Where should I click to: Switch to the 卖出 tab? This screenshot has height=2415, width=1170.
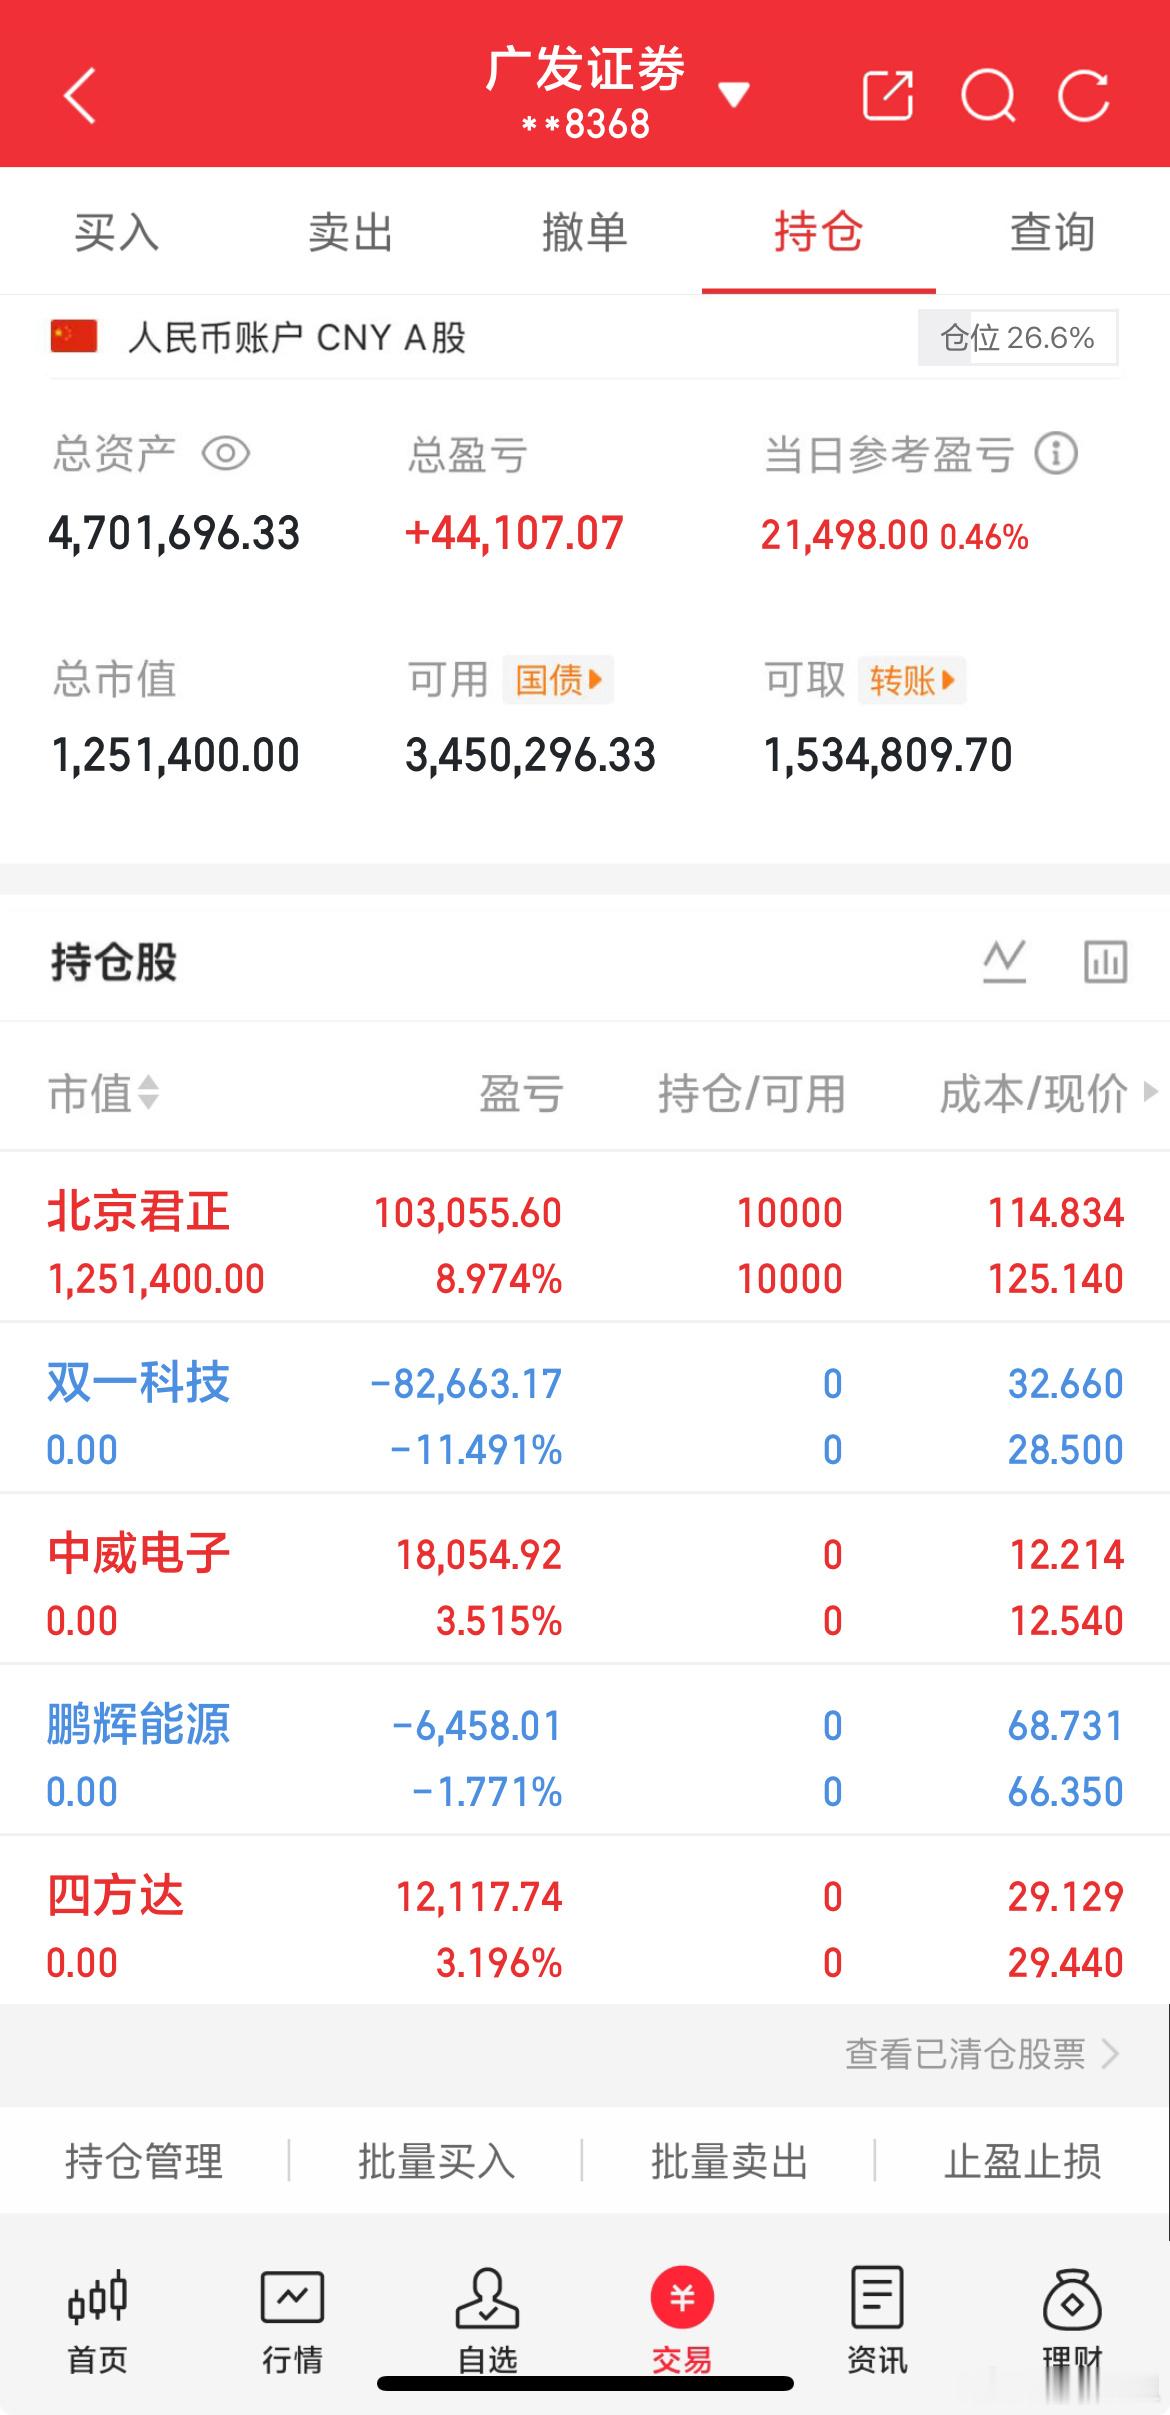click(x=350, y=232)
